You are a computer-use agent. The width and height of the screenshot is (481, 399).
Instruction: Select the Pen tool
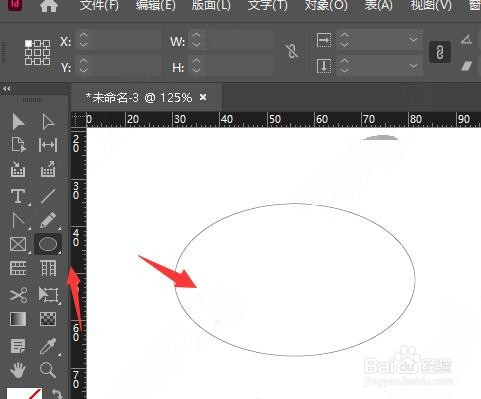click(x=18, y=220)
